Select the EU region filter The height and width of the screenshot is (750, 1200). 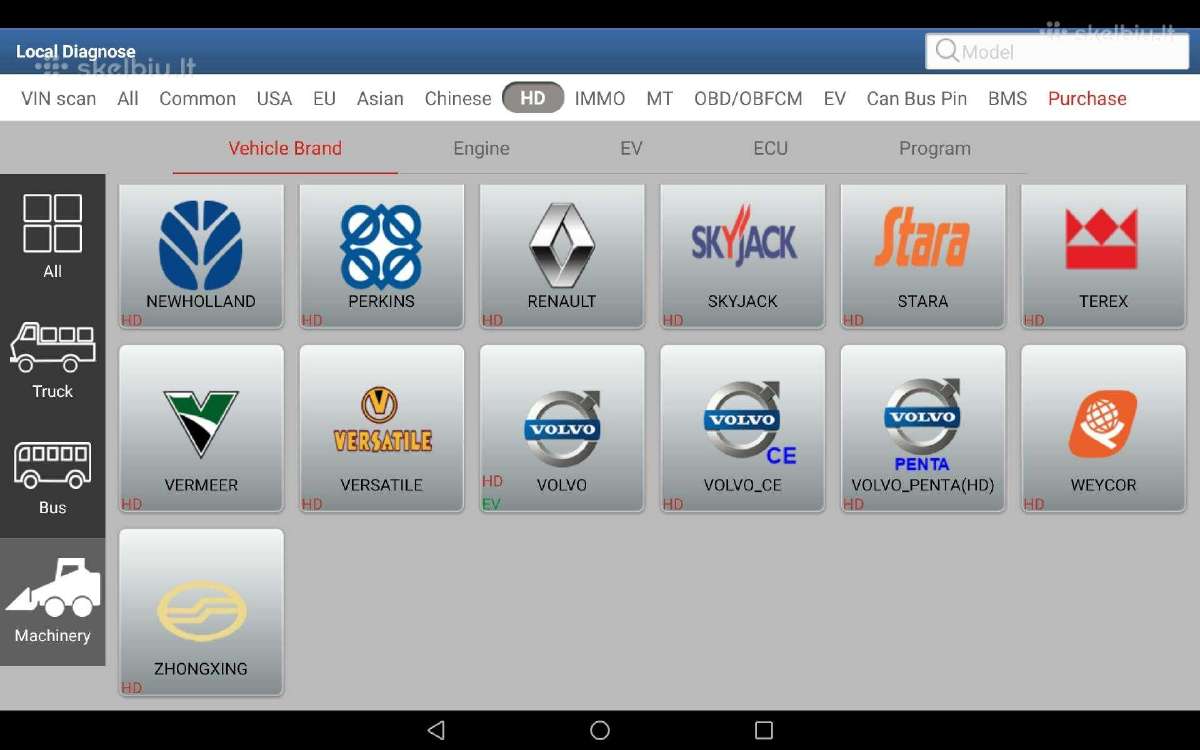(324, 98)
